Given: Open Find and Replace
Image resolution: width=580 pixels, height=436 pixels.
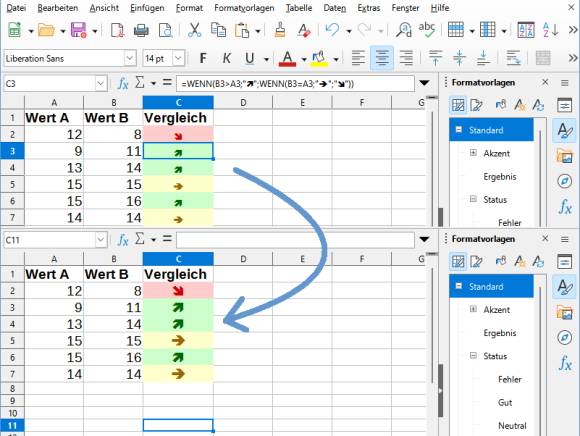Looking at the screenshot, I should [404, 30].
